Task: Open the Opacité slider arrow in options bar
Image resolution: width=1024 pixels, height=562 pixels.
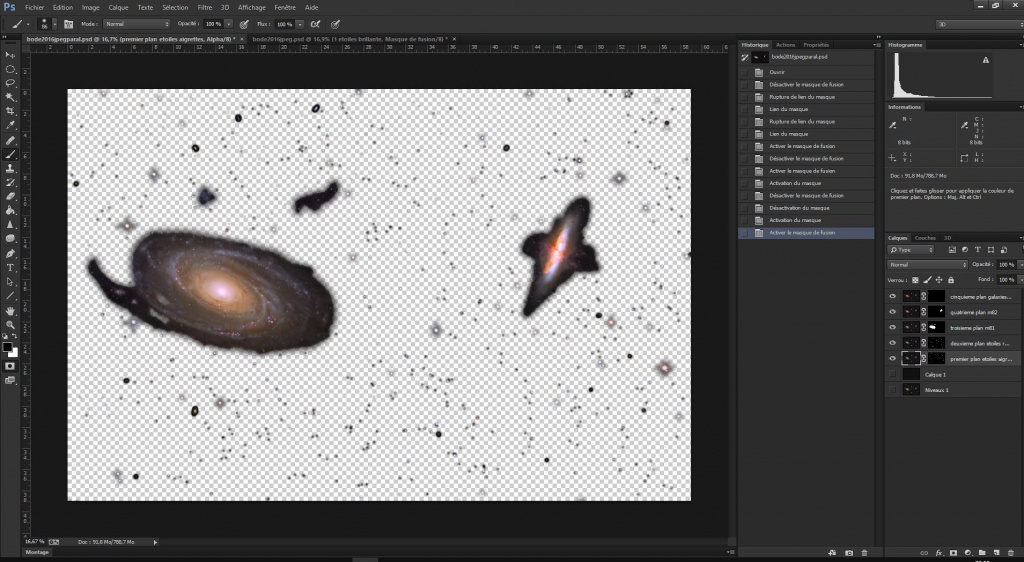Action: (229, 24)
